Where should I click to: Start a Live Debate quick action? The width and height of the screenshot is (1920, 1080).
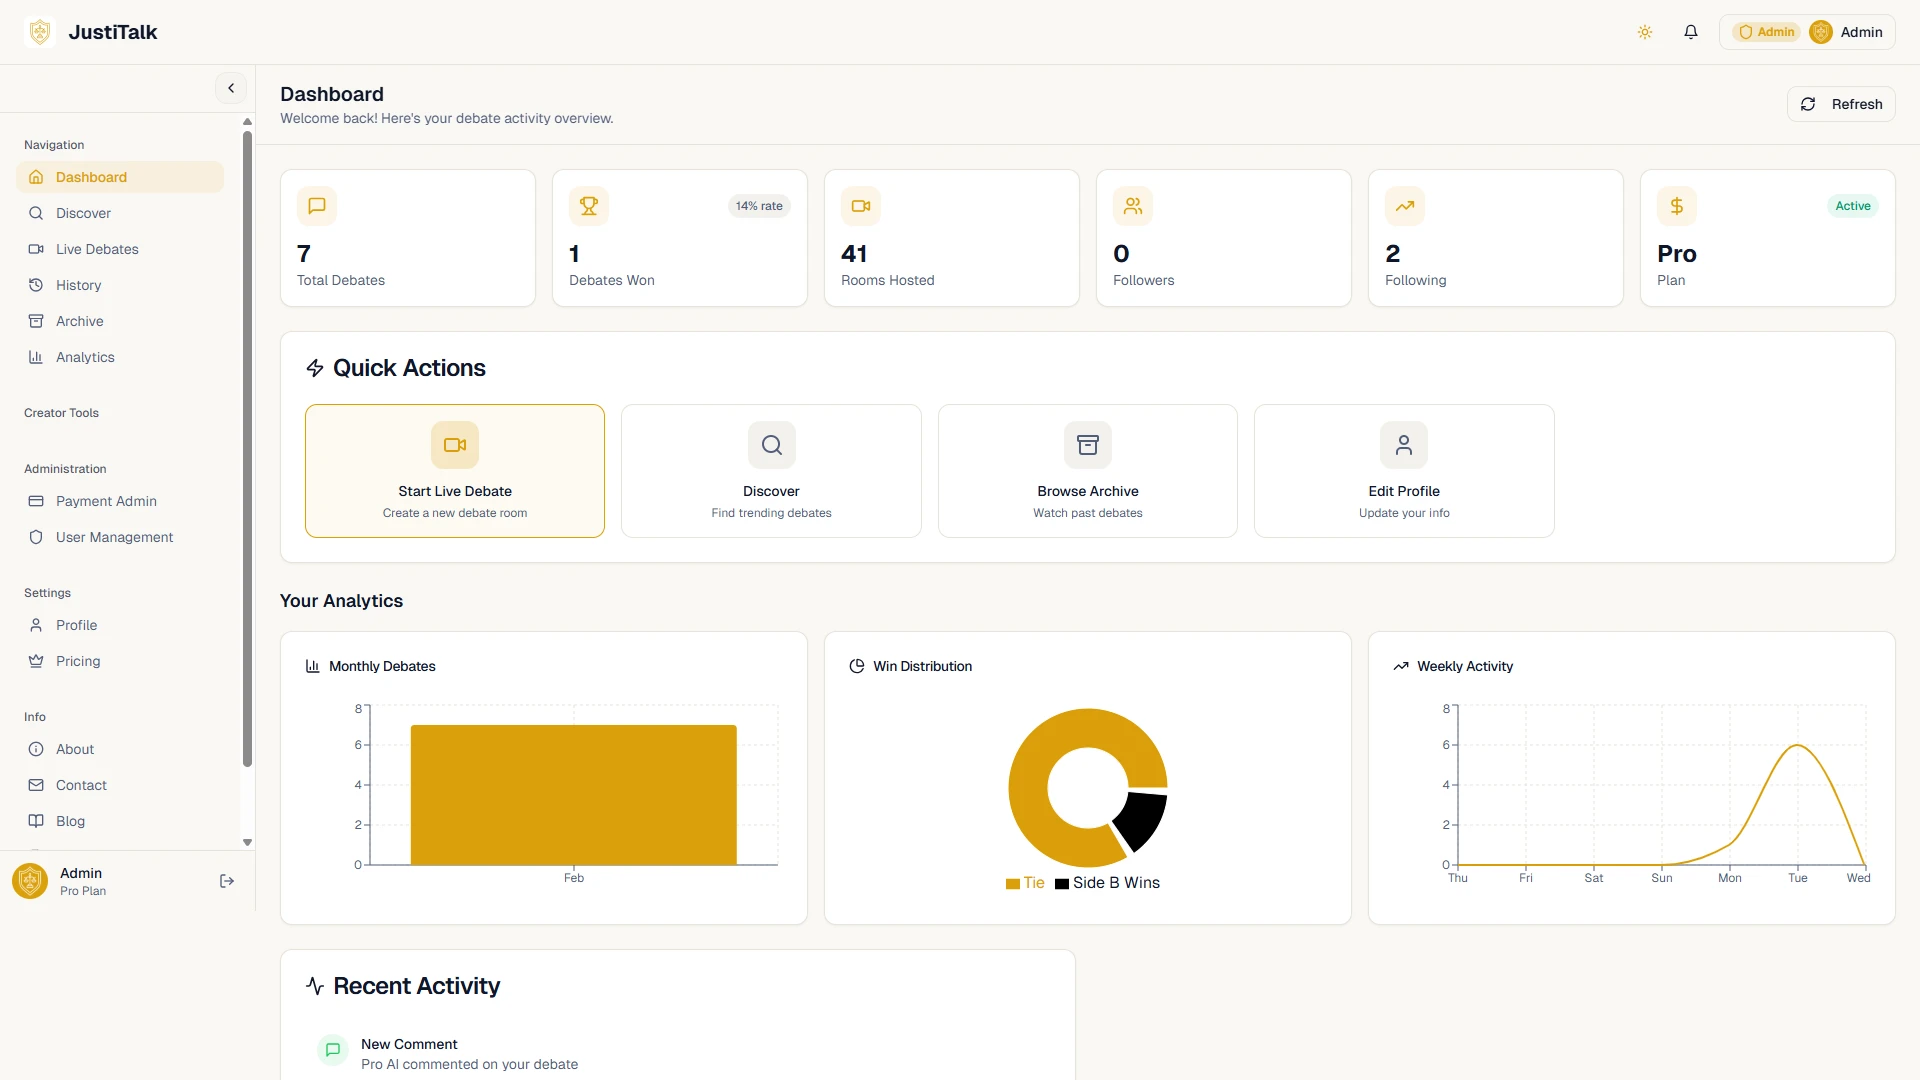(455, 471)
